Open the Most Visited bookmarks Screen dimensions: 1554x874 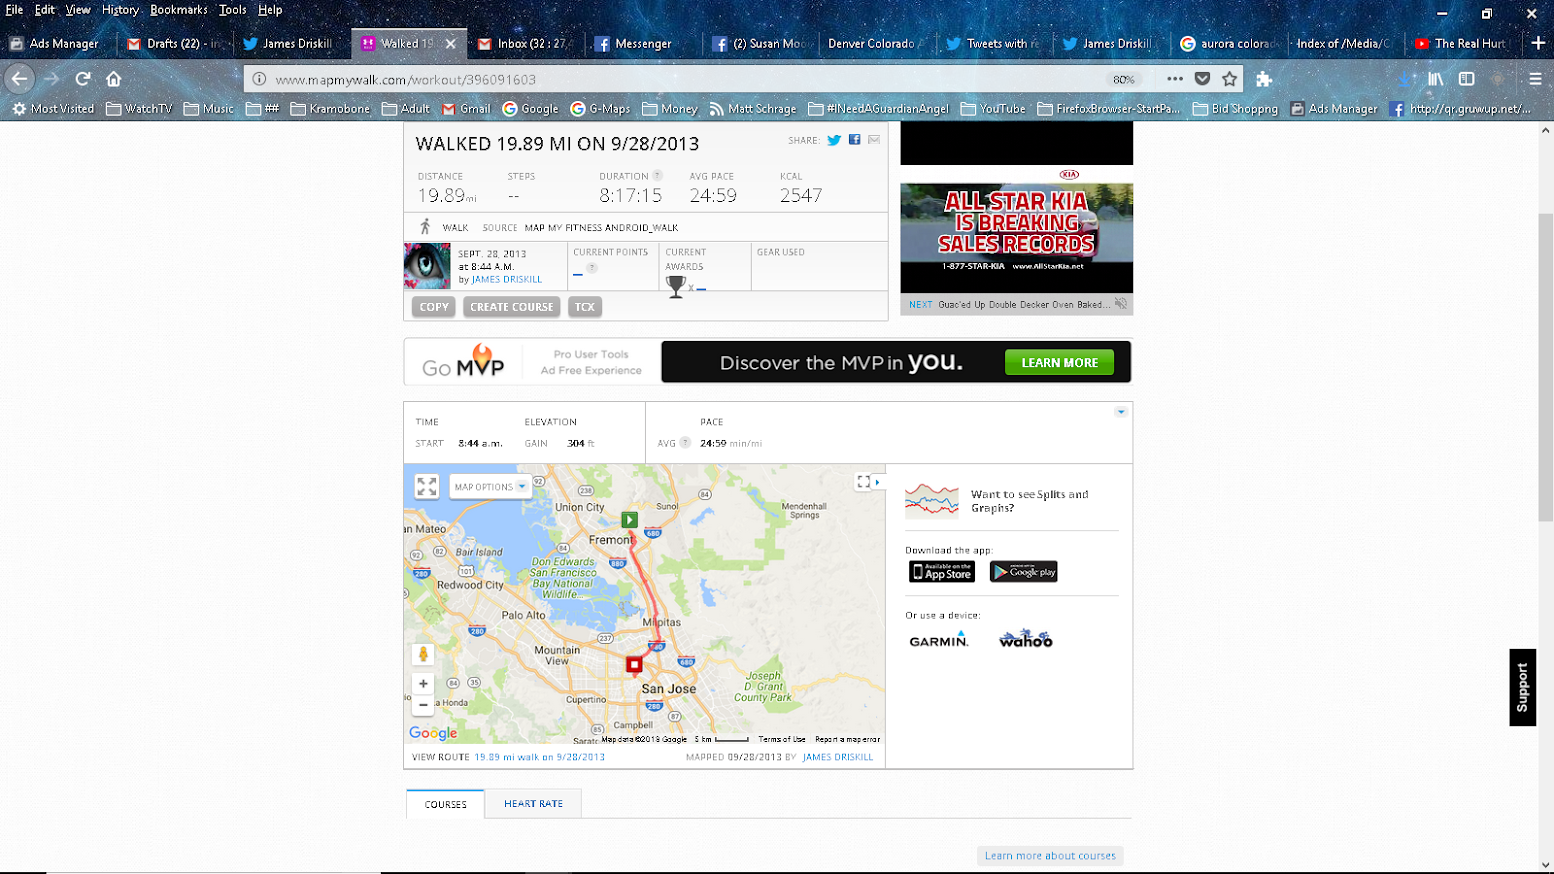(x=53, y=109)
